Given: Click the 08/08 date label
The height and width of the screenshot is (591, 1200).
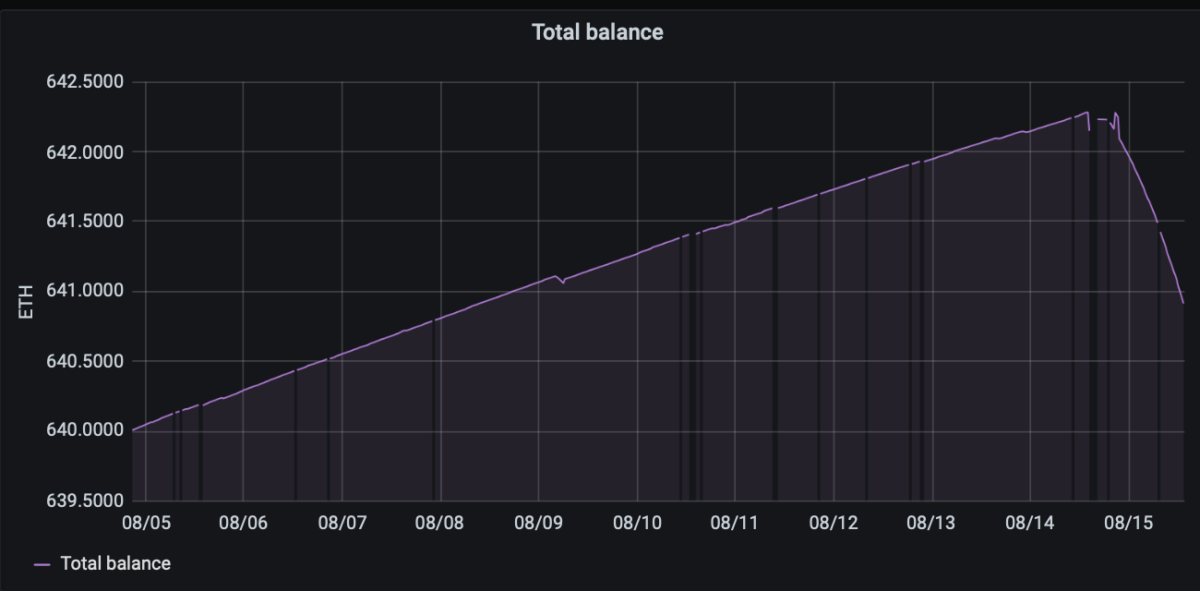Looking at the screenshot, I should (x=440, y=522).
